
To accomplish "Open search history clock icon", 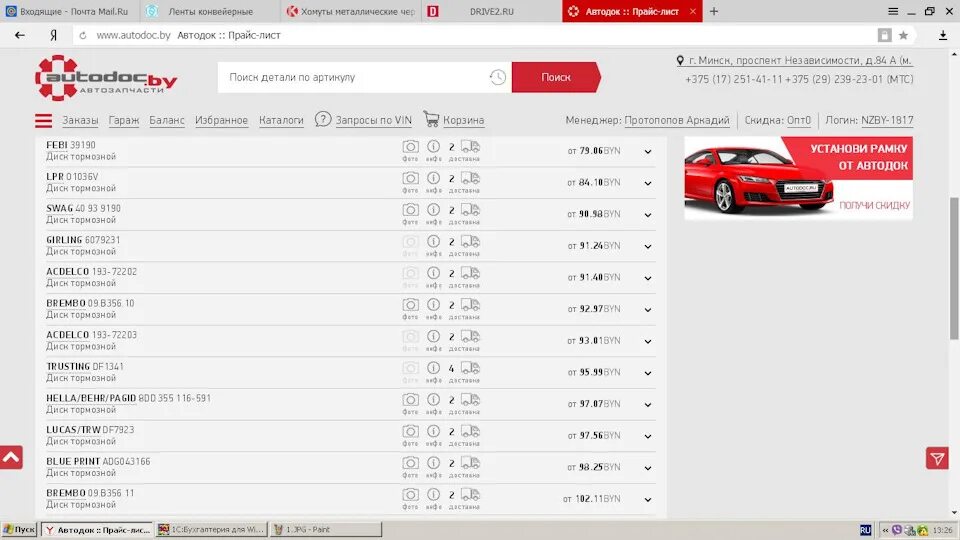I will tap(498, 77).
